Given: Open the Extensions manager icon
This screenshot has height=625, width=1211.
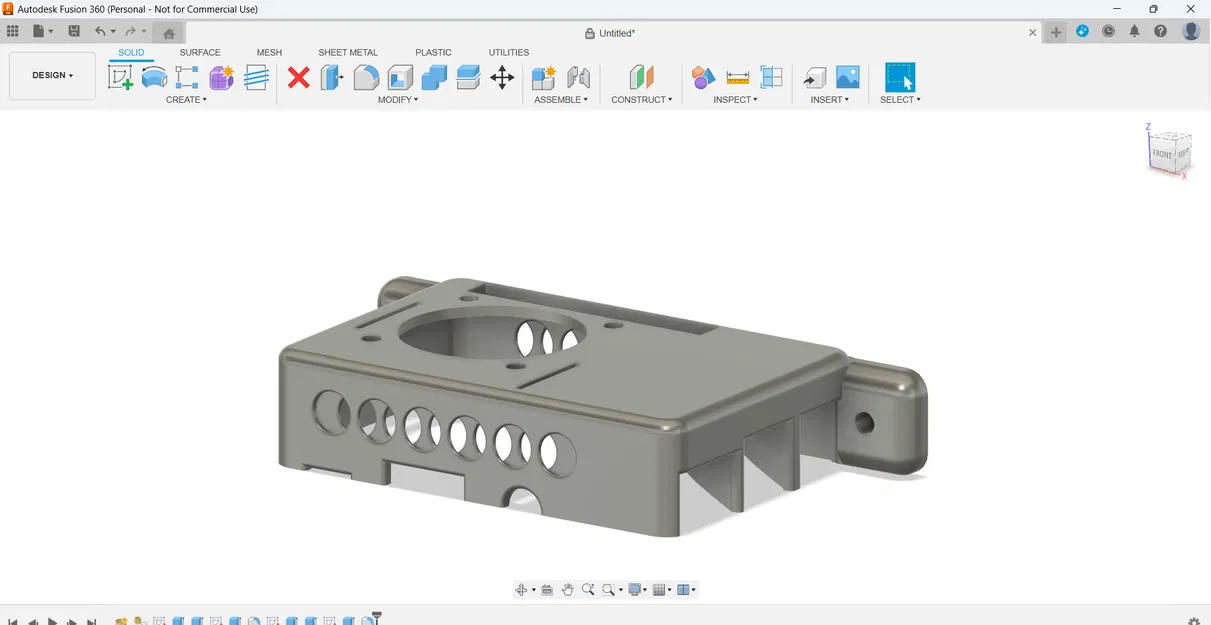Looking at the screenshot, I should 1082,32.
